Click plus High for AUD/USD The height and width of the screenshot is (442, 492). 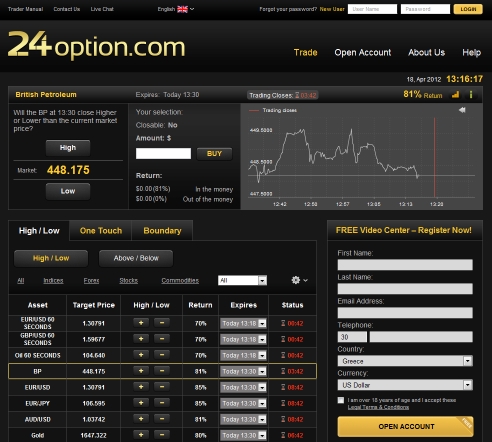click(x=141, y=419)
